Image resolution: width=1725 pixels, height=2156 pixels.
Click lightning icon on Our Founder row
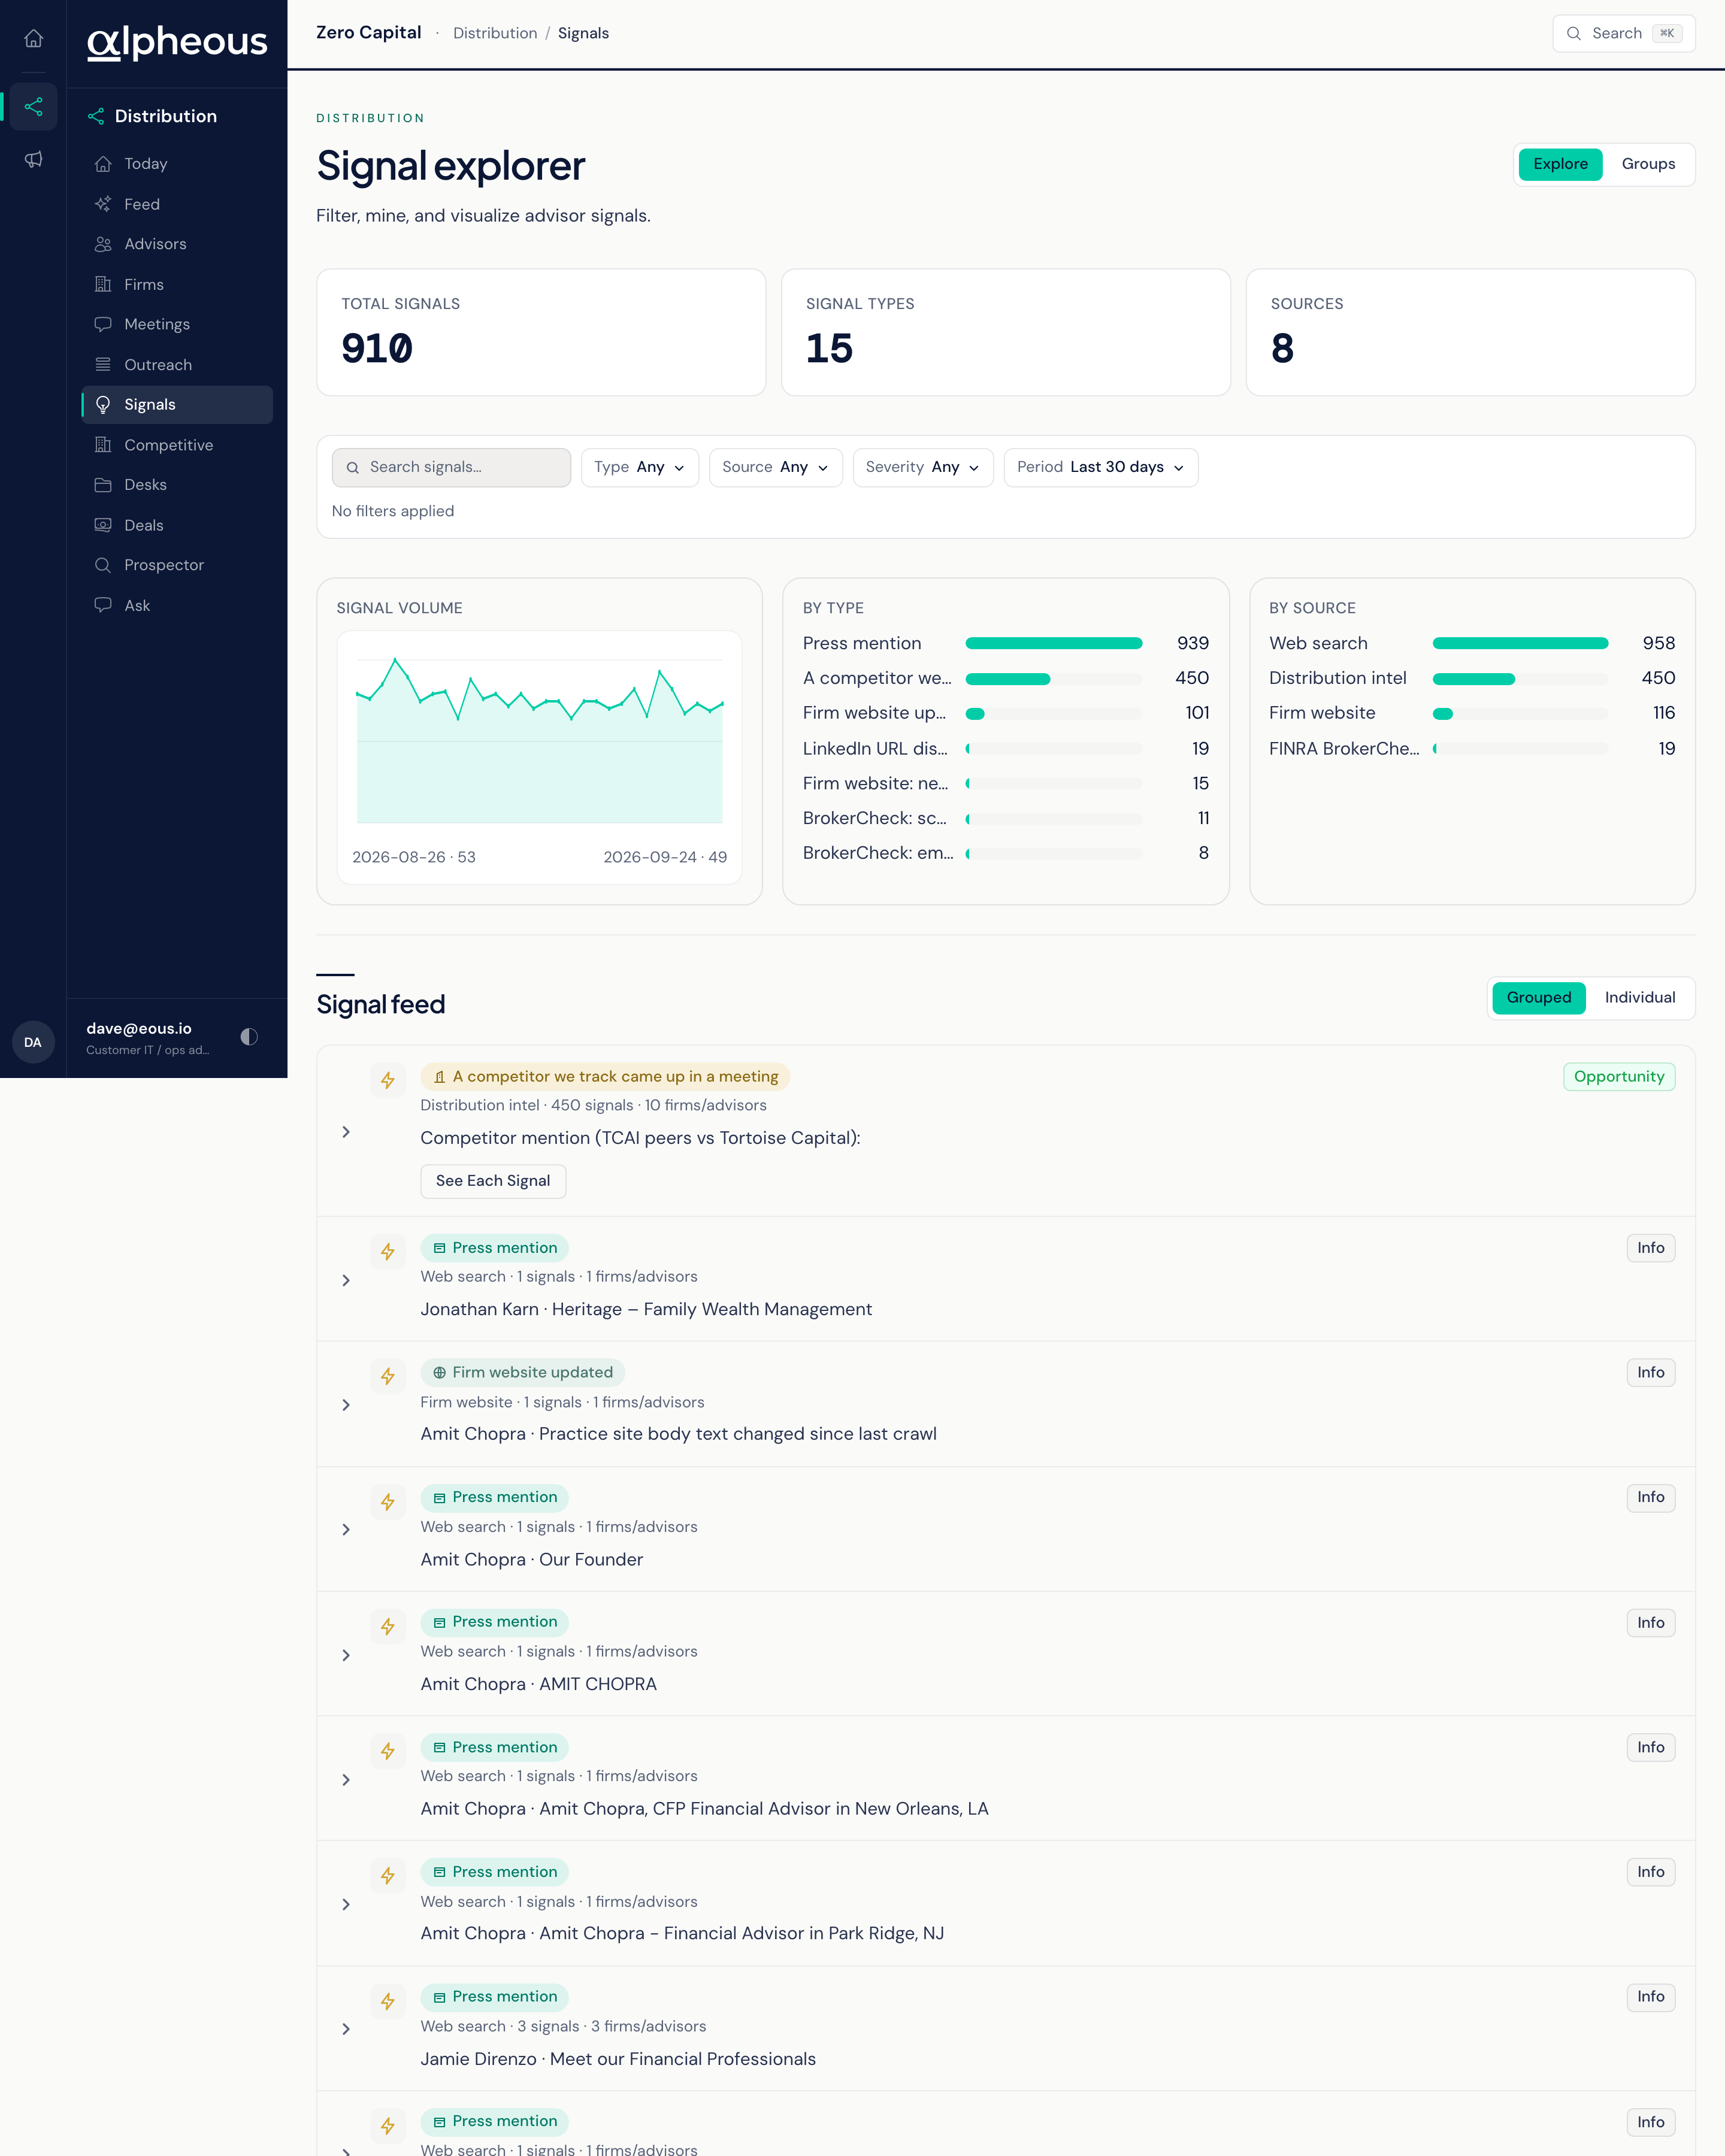pyautogui.click(x=388, y=1501)
